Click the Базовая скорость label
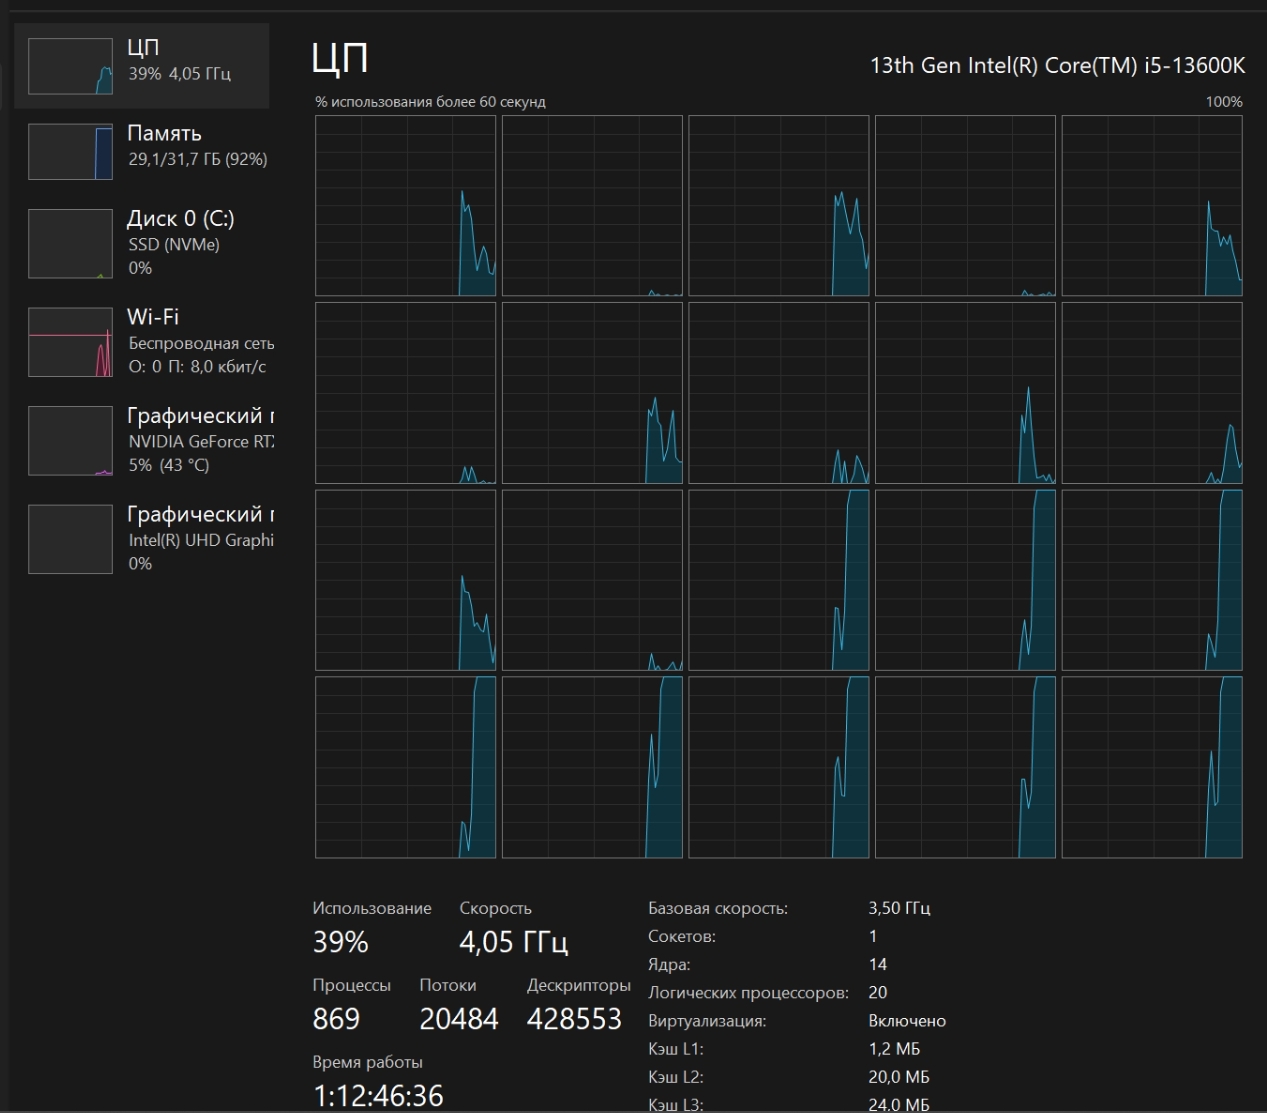 click(x=718, y=909)
